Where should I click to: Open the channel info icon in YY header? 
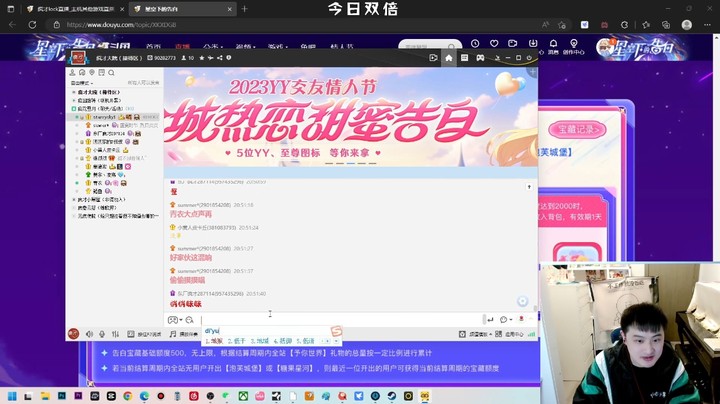[x=229, y=58]
